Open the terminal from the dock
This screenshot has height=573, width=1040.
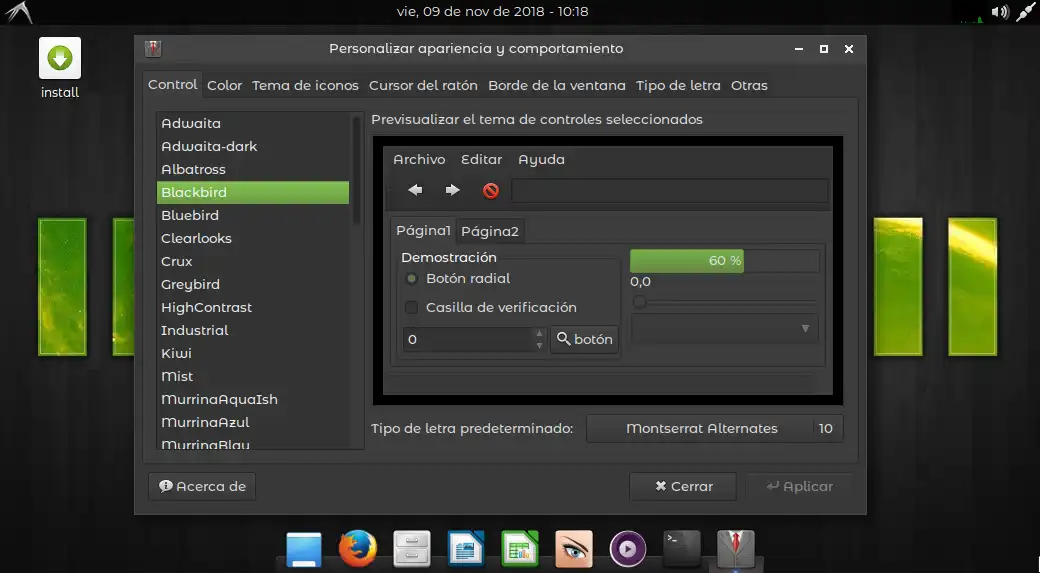point(682,548)
